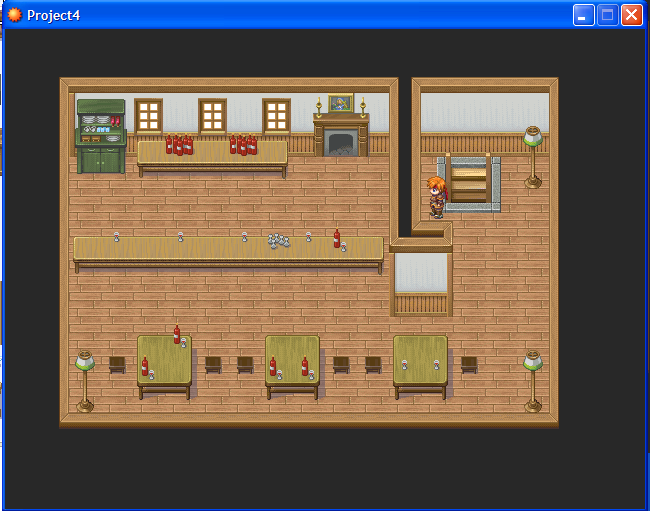This screenshot has width=650, height=511.
Task: Click the middle square table with two bottles
Action: click(292, 368)
